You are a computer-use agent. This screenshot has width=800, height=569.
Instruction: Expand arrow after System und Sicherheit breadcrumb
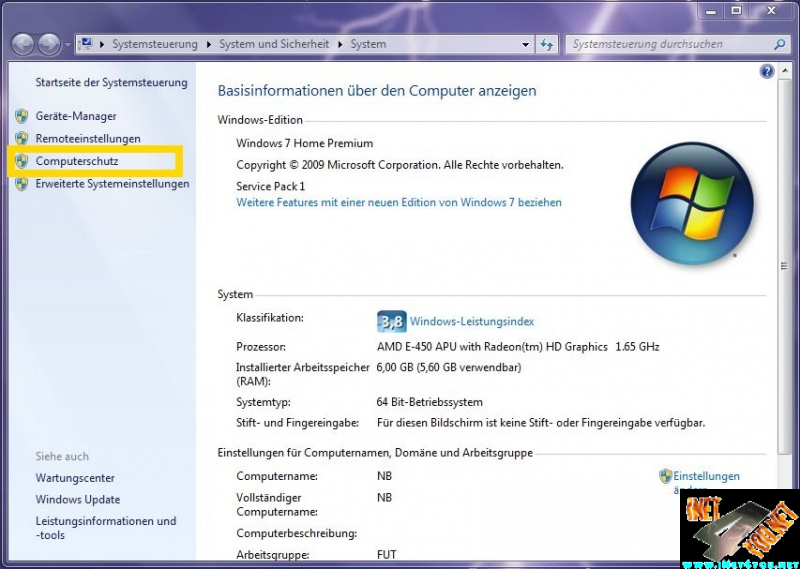click(340, 45)
